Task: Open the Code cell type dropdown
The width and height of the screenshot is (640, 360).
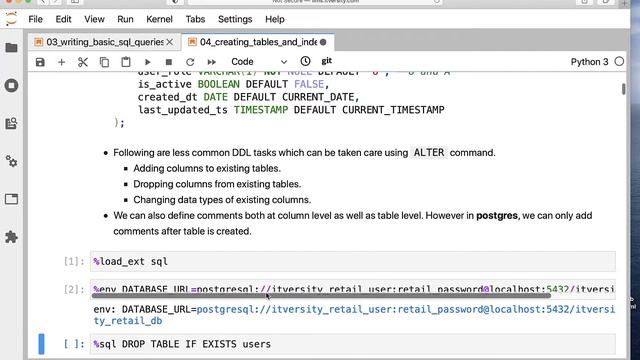Action: tap(259, 62)
